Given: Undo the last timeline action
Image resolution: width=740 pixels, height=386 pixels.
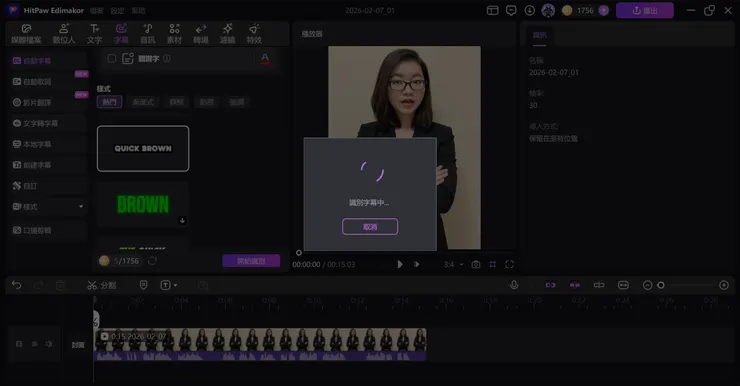Looking at the screenshot, I should 17,285.
